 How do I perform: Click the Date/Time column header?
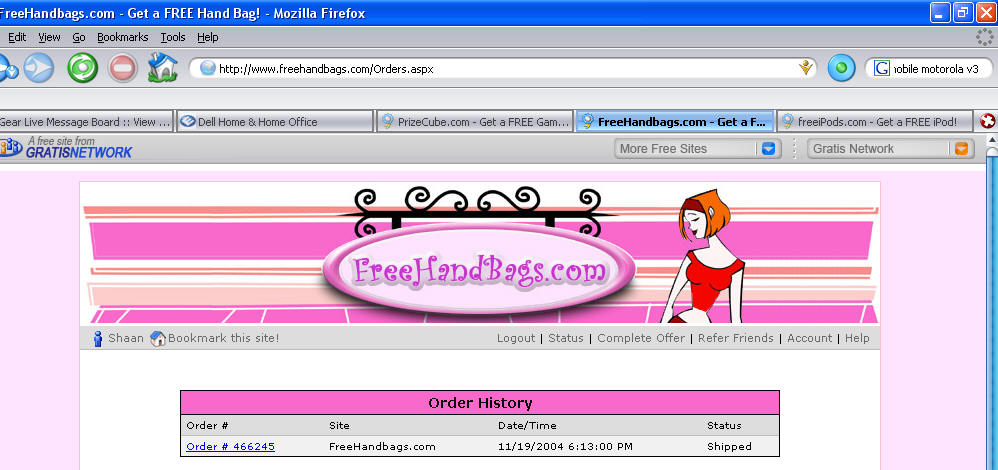(527, 425)
